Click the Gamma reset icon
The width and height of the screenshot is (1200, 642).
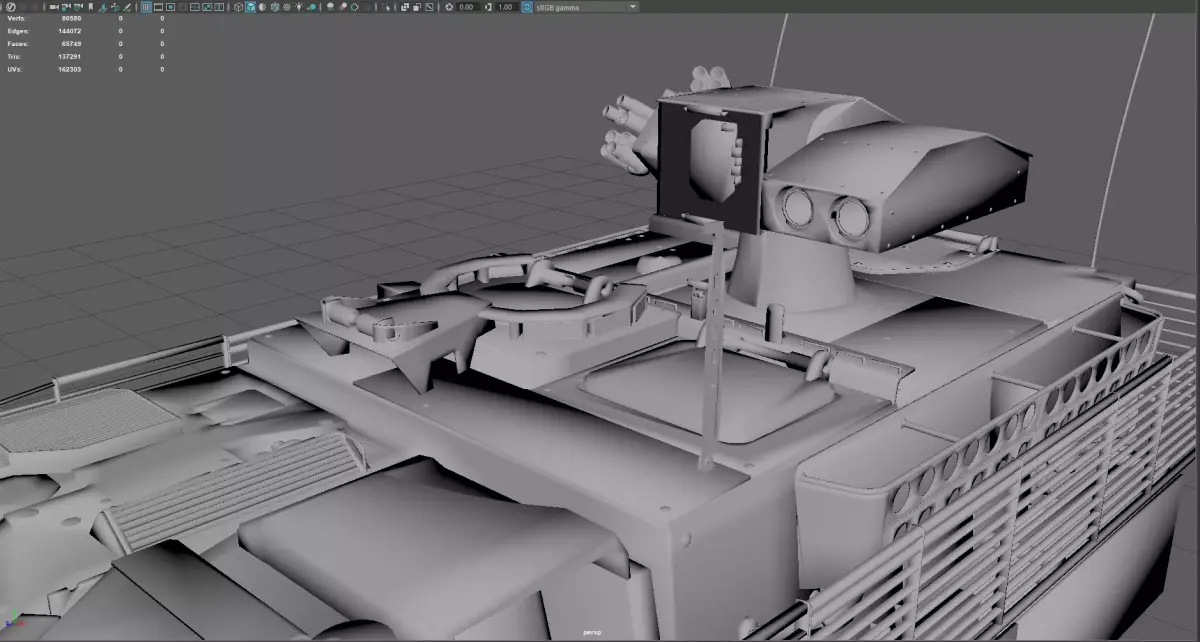pos(488,6)
